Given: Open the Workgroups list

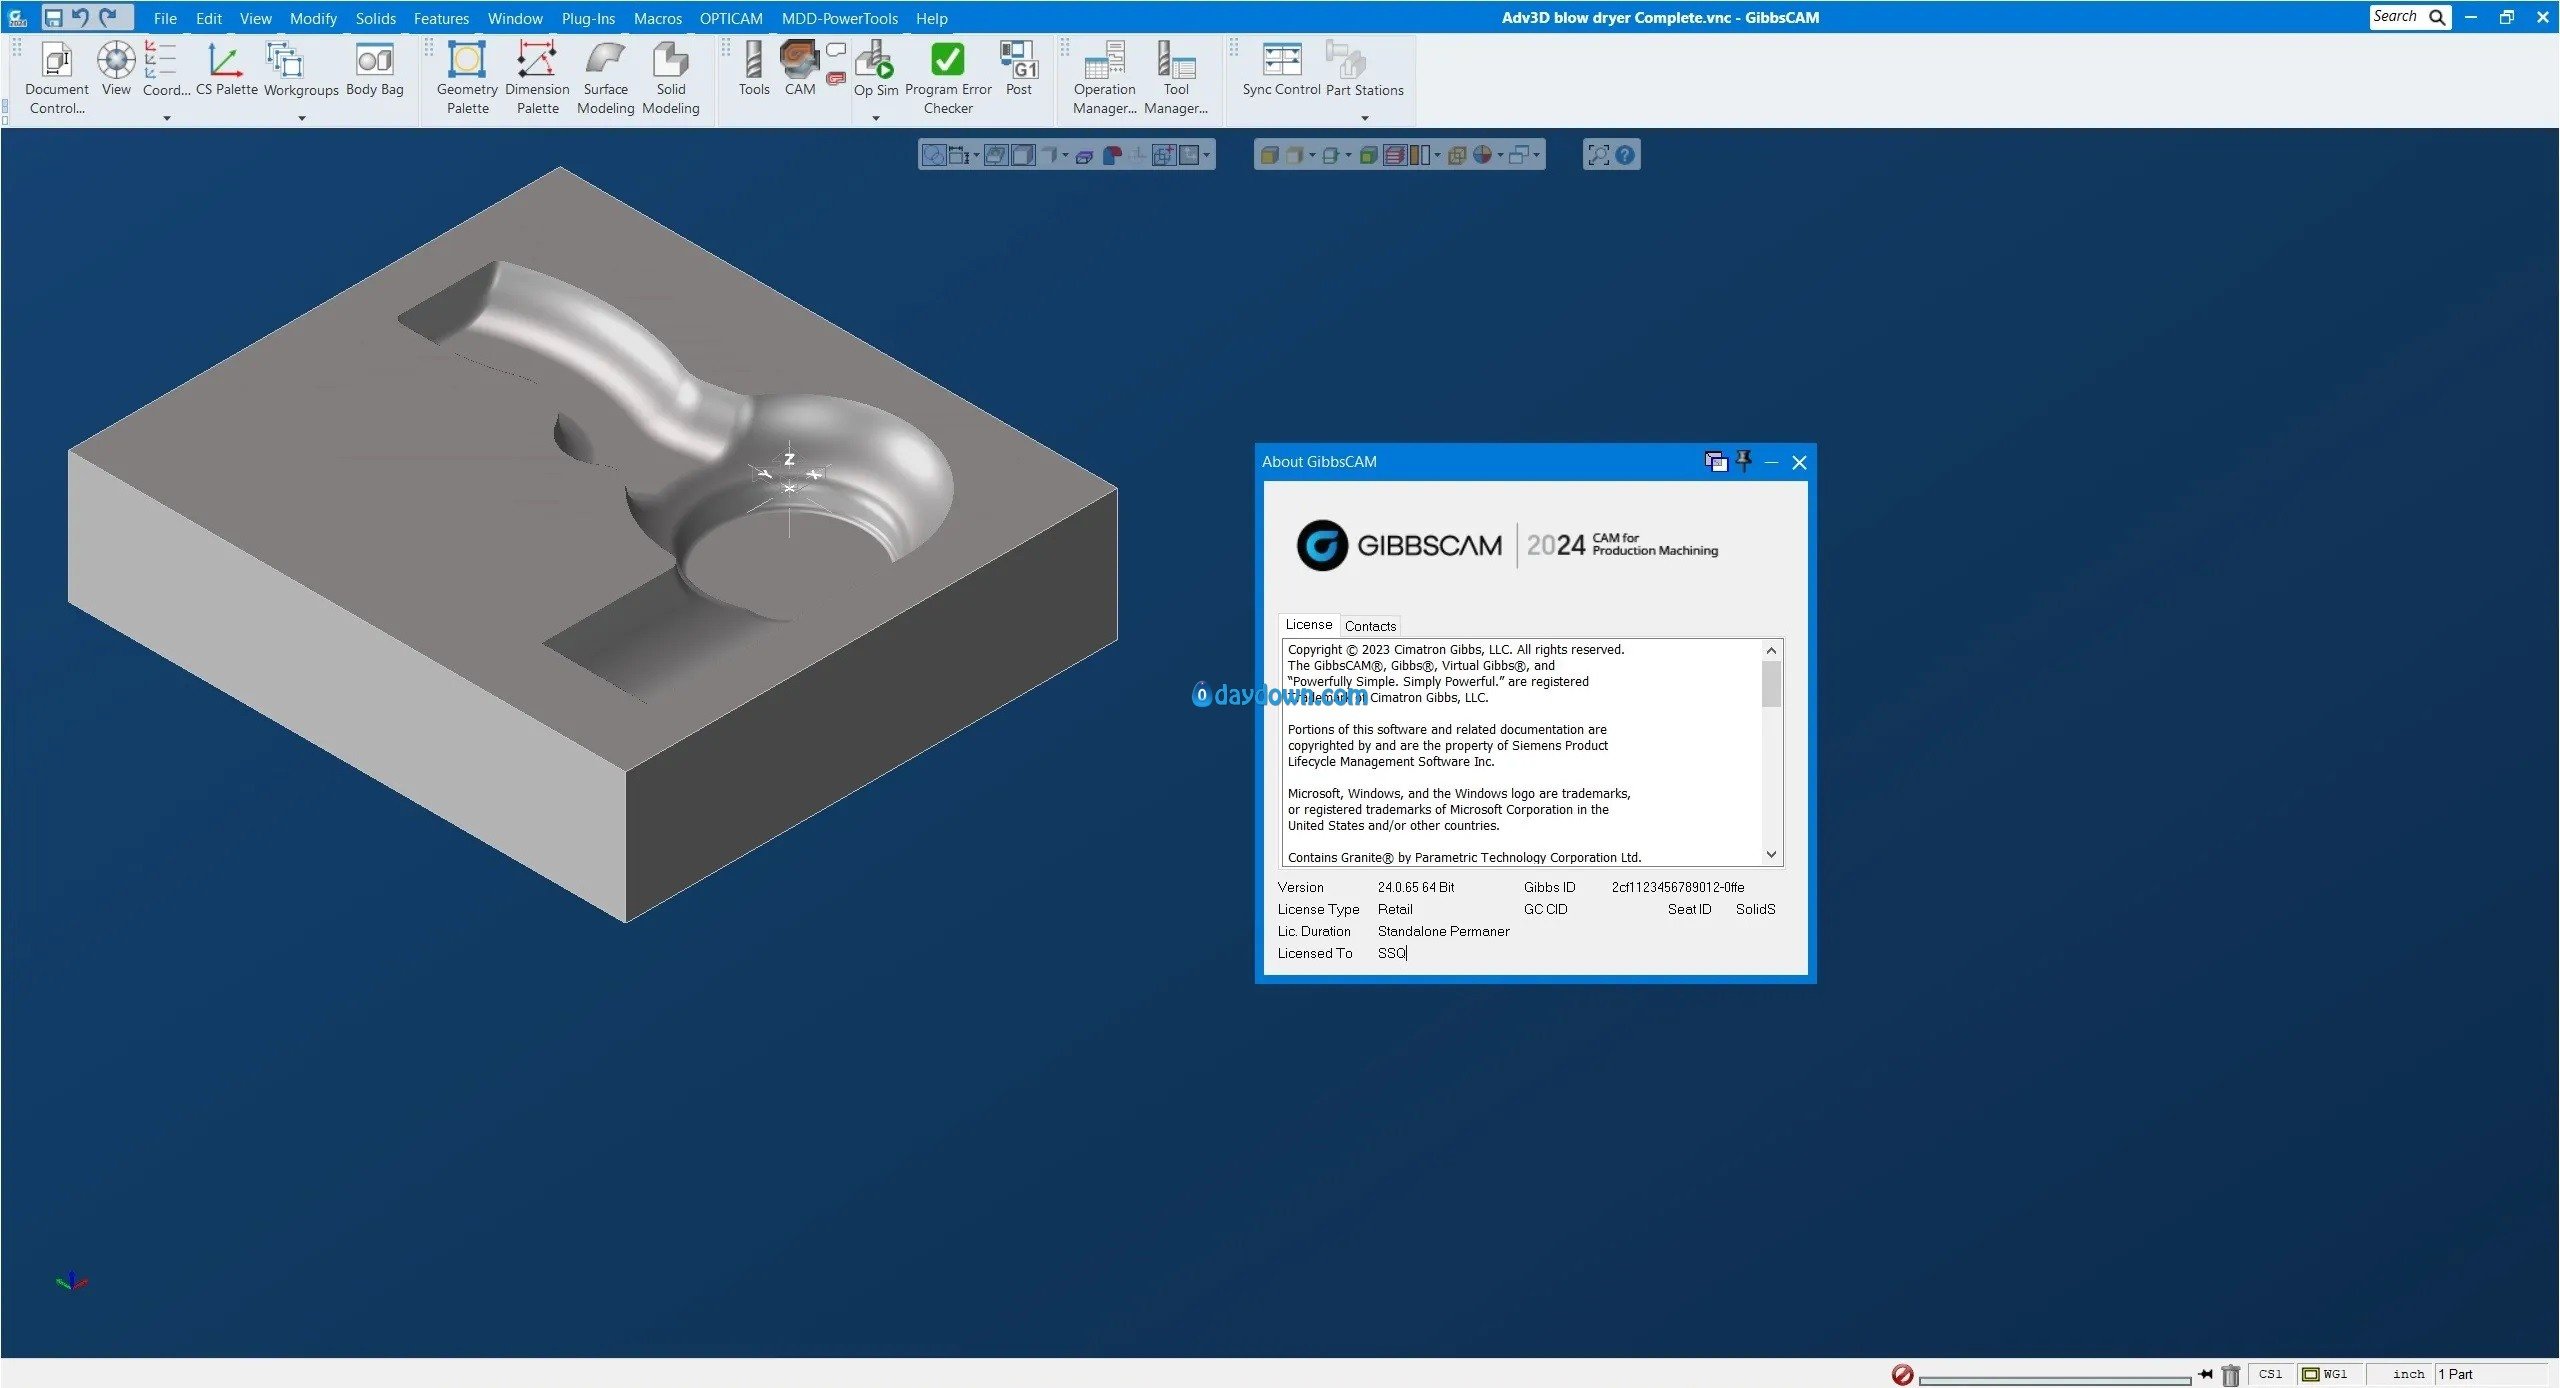Looking at the screenshot, I should 300,70.
